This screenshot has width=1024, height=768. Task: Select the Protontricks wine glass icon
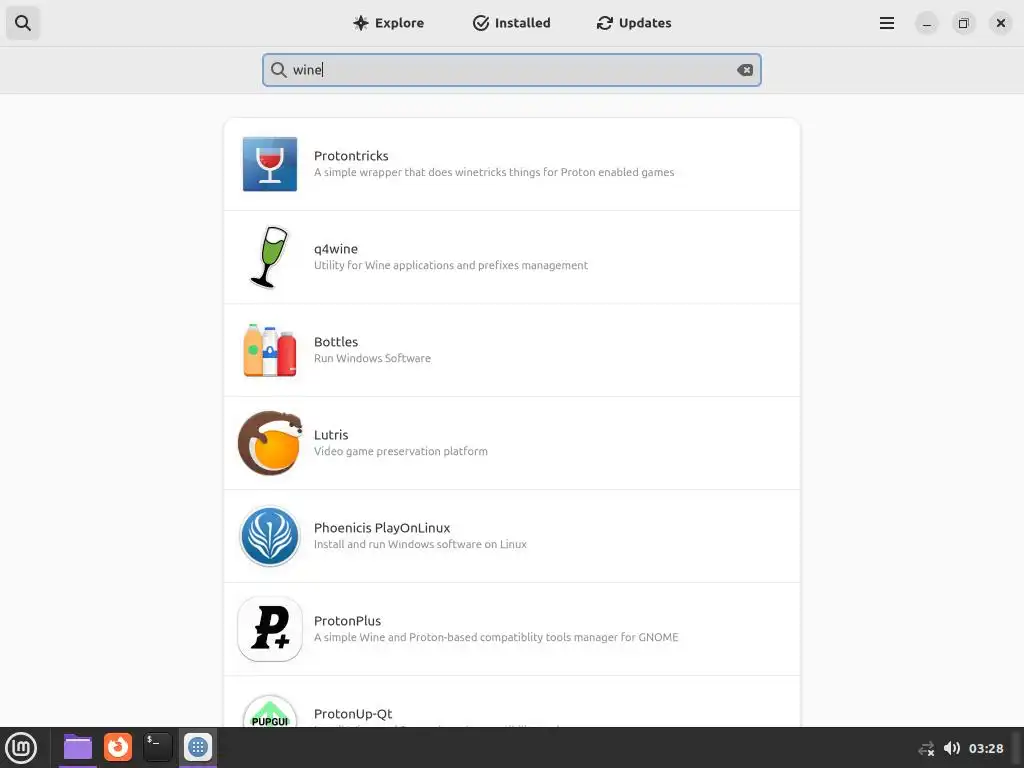pyautogui.click(x=270, y=164)
